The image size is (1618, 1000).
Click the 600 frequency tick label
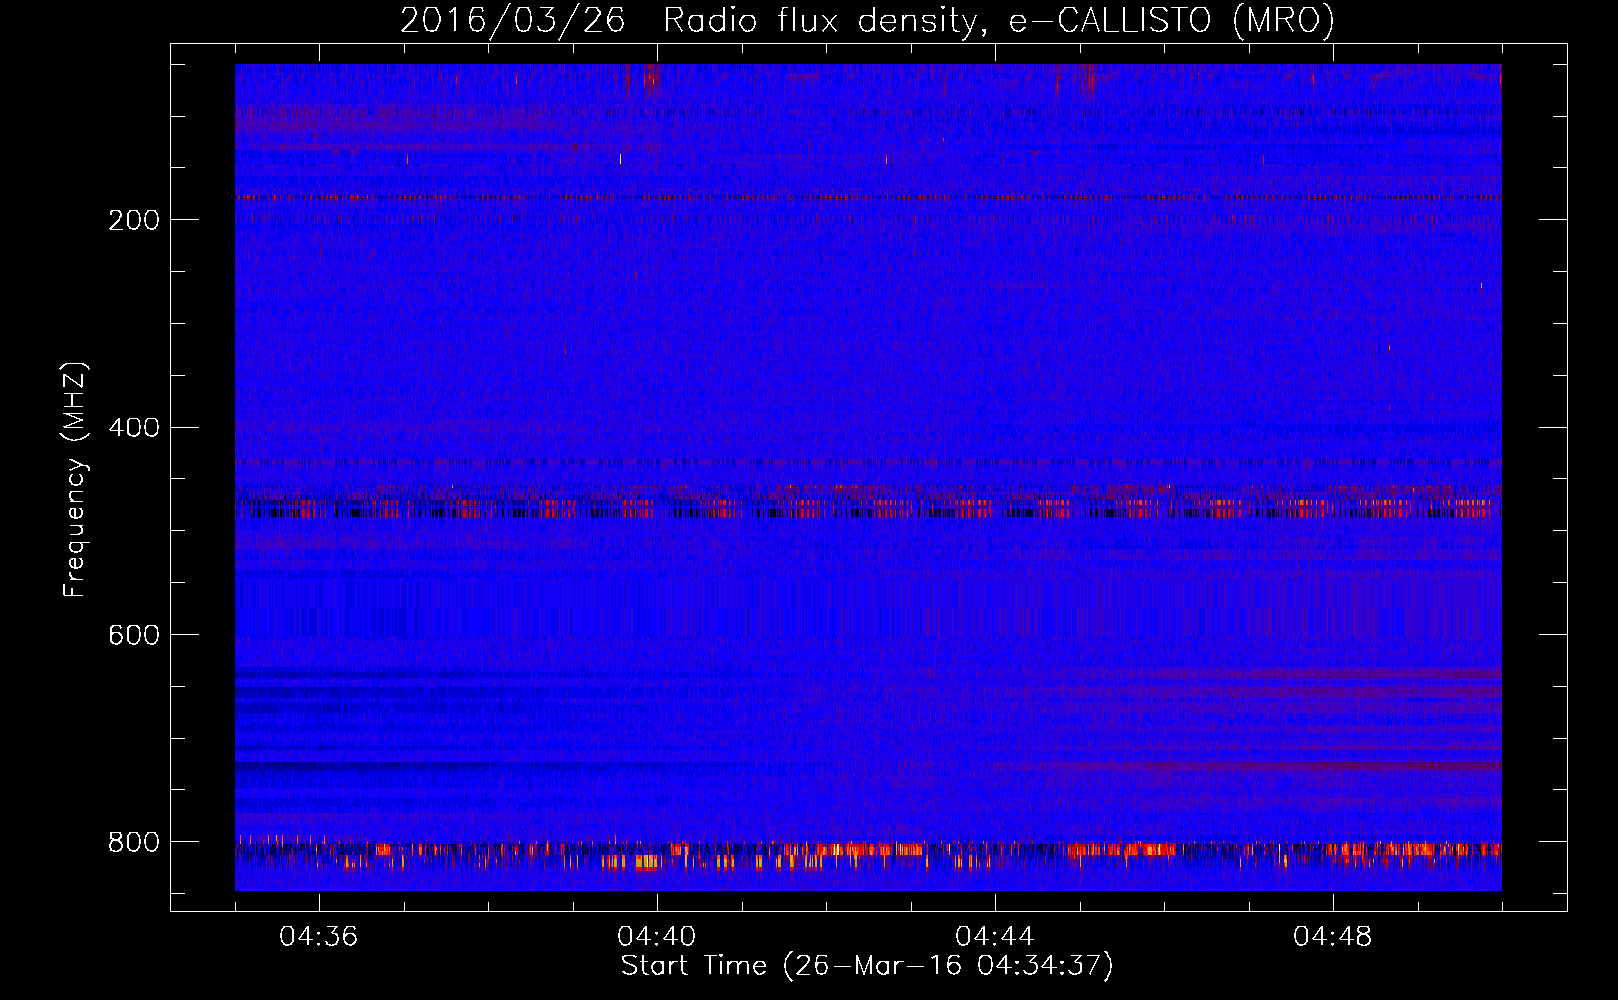(134, 636)
